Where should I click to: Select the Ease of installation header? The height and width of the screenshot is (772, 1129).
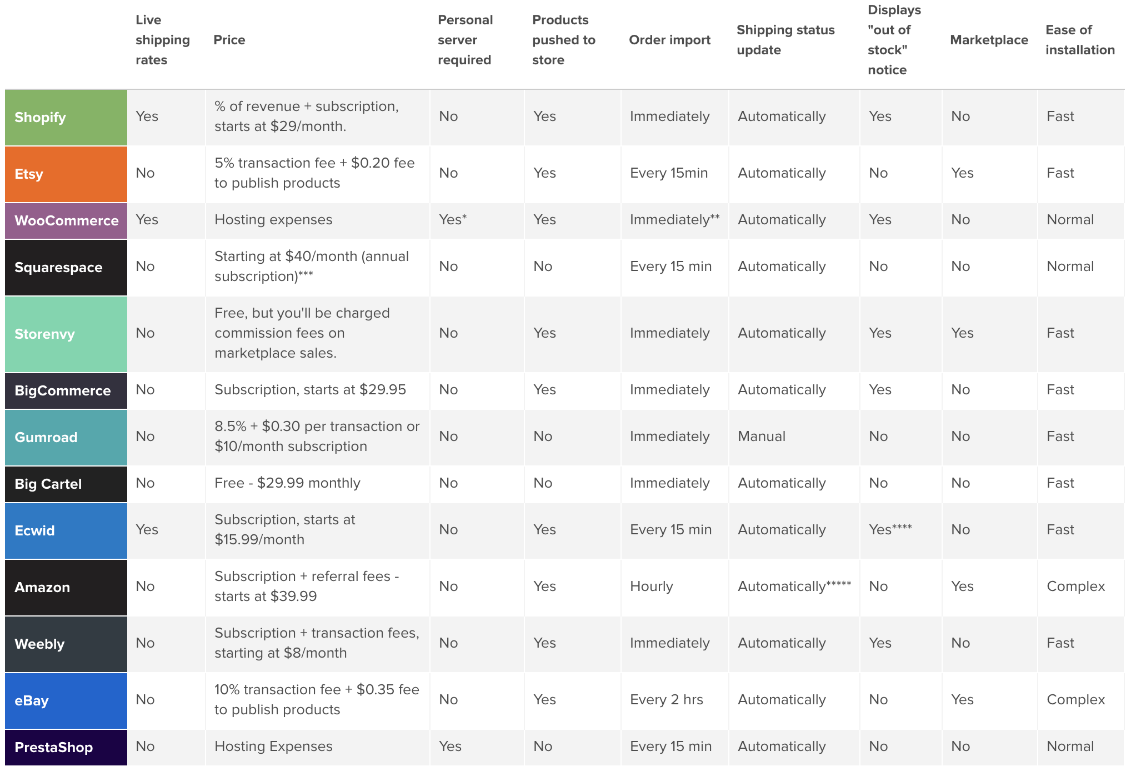[x=1079, y=40]
